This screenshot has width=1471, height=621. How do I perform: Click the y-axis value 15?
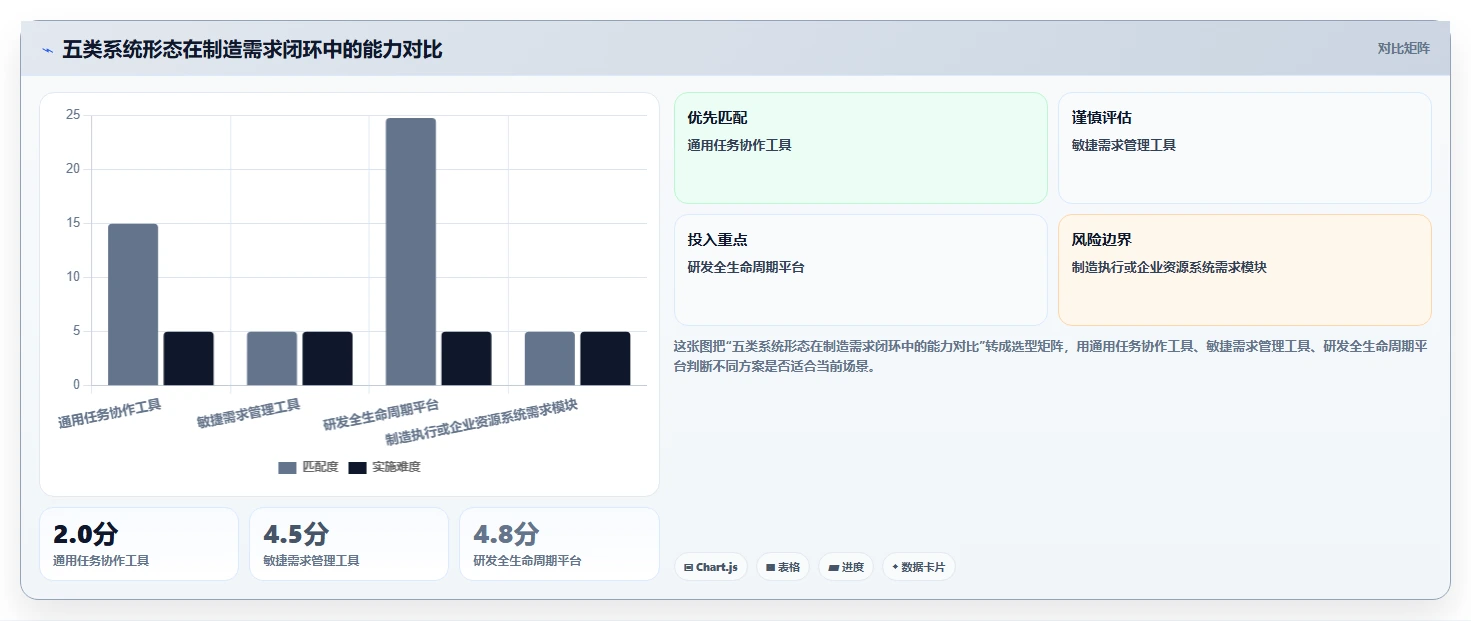(73, 223)
